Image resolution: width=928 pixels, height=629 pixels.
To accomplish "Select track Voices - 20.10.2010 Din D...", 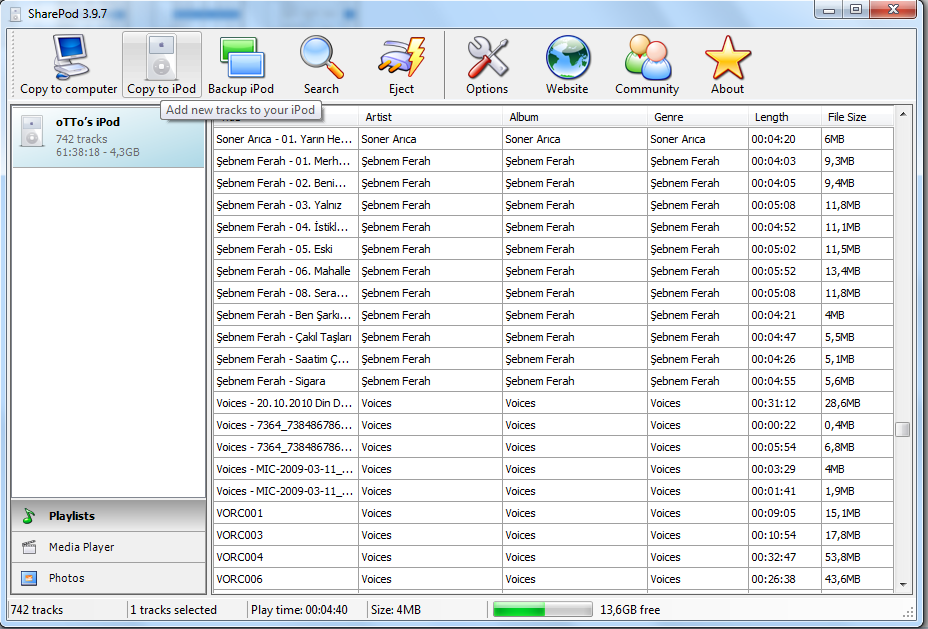I will pos(553,403).
